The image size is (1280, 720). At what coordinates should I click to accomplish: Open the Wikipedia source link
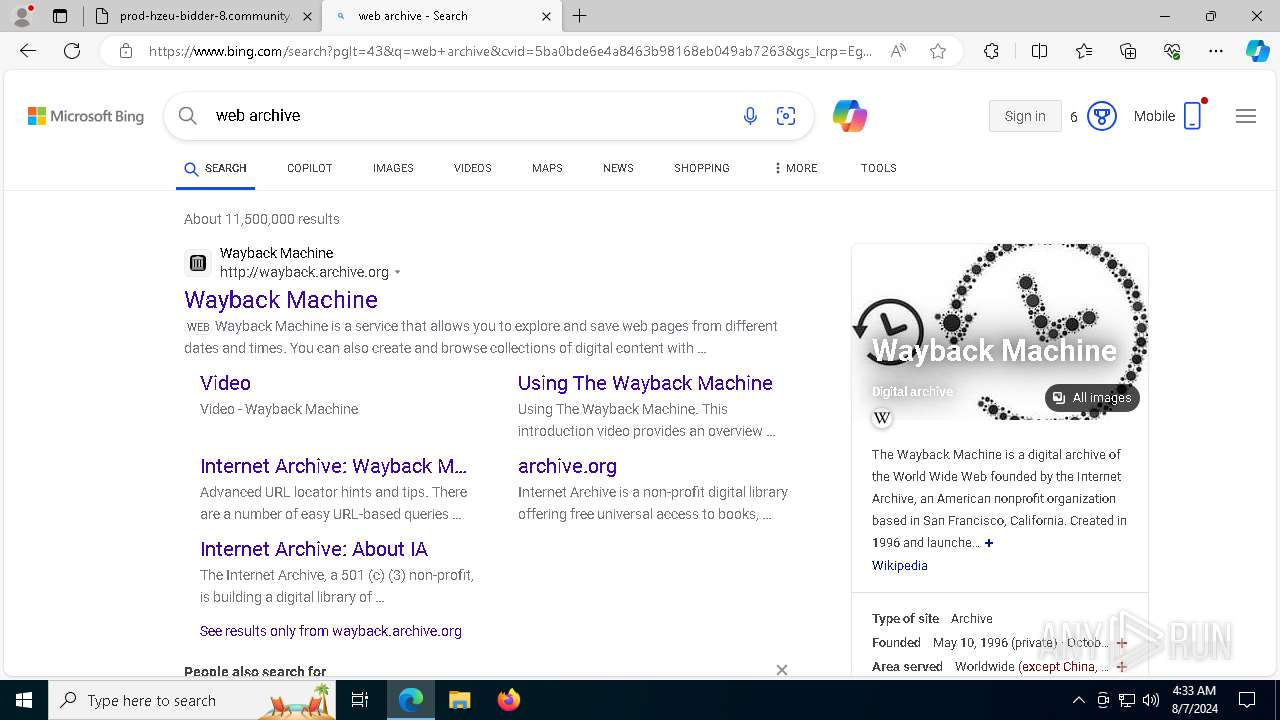coord(900,566)
